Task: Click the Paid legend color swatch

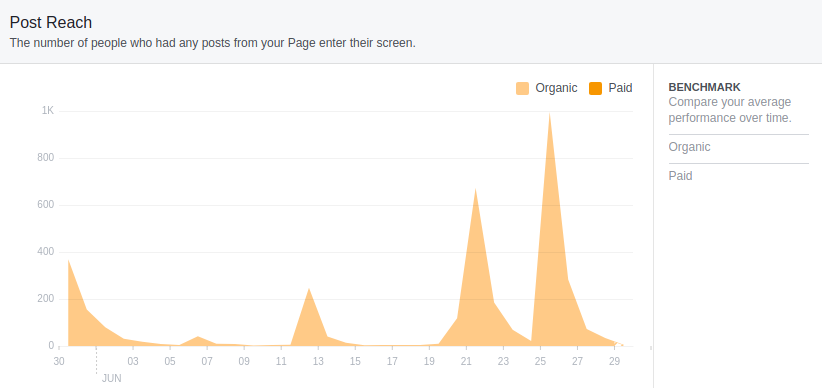Action: [x=596, y=88]
